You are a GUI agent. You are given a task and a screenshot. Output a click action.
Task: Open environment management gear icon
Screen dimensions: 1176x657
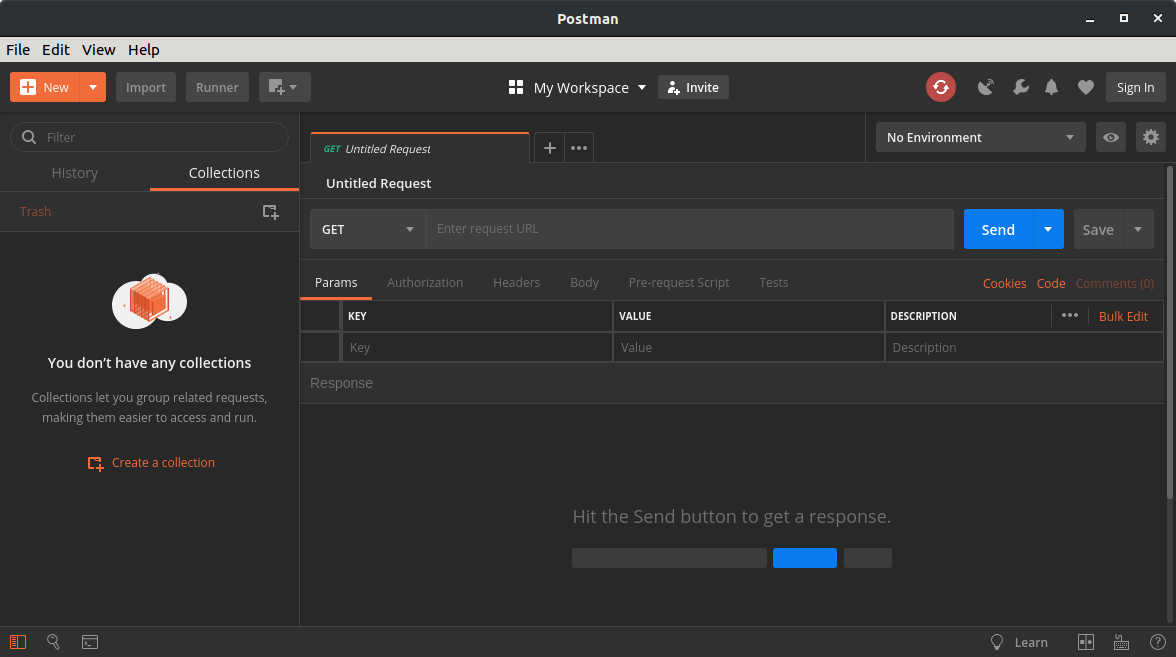(1151, 138)
